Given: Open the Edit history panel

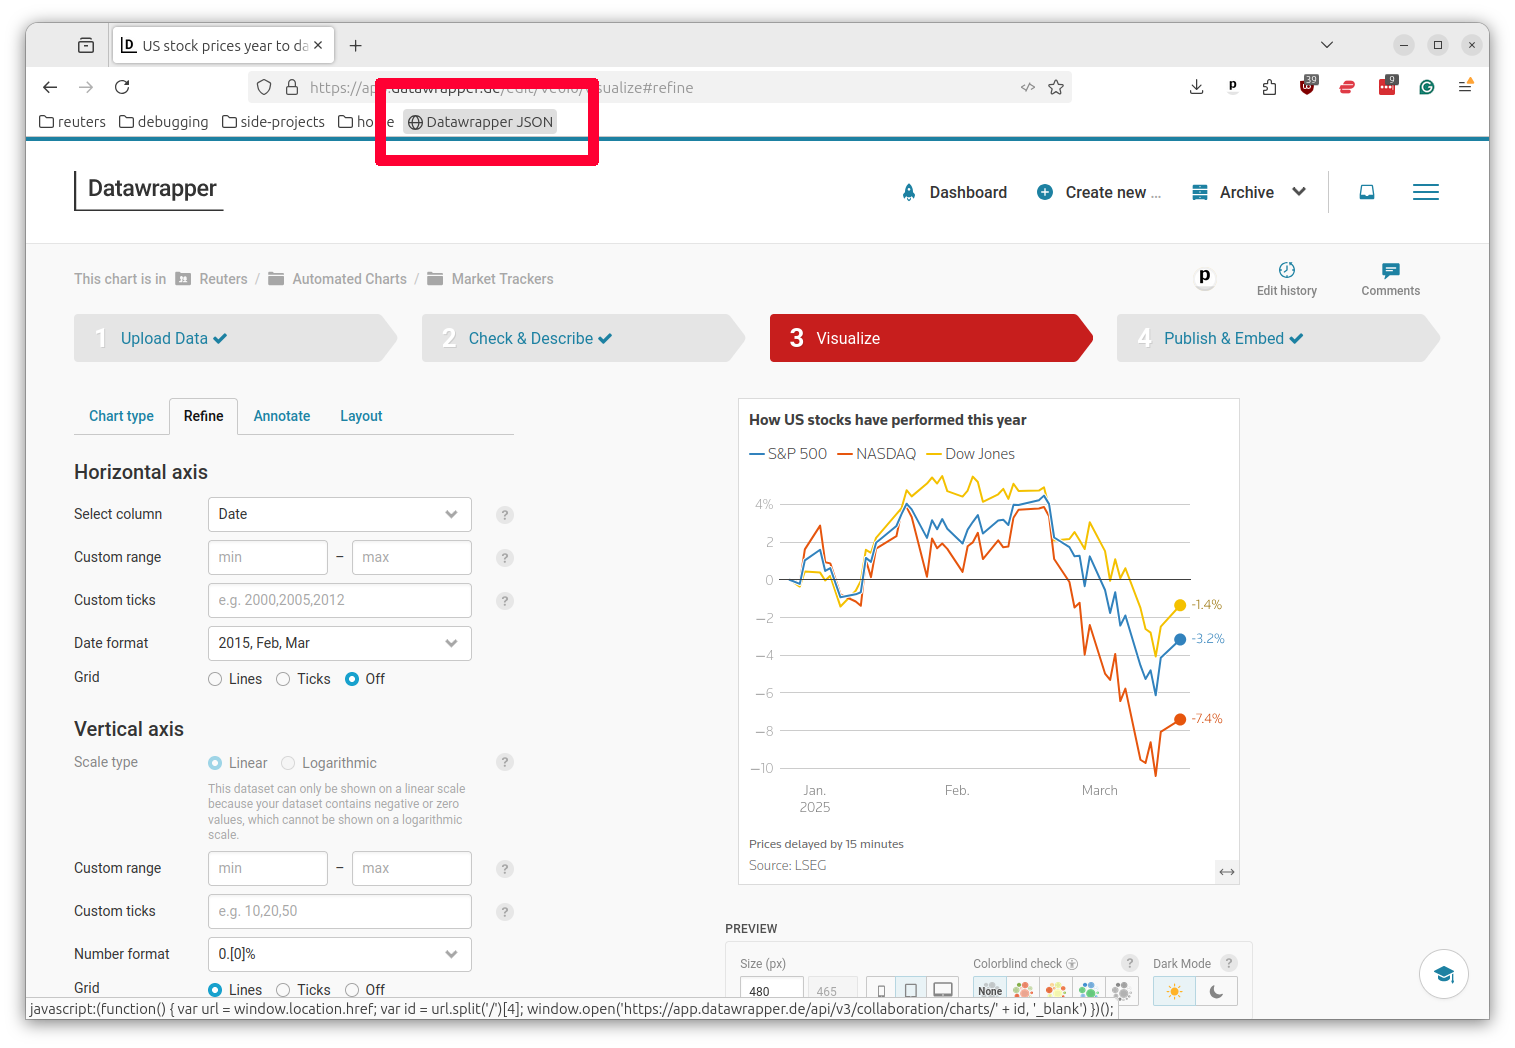Looking at the screenshot, I should point(1287,279).
